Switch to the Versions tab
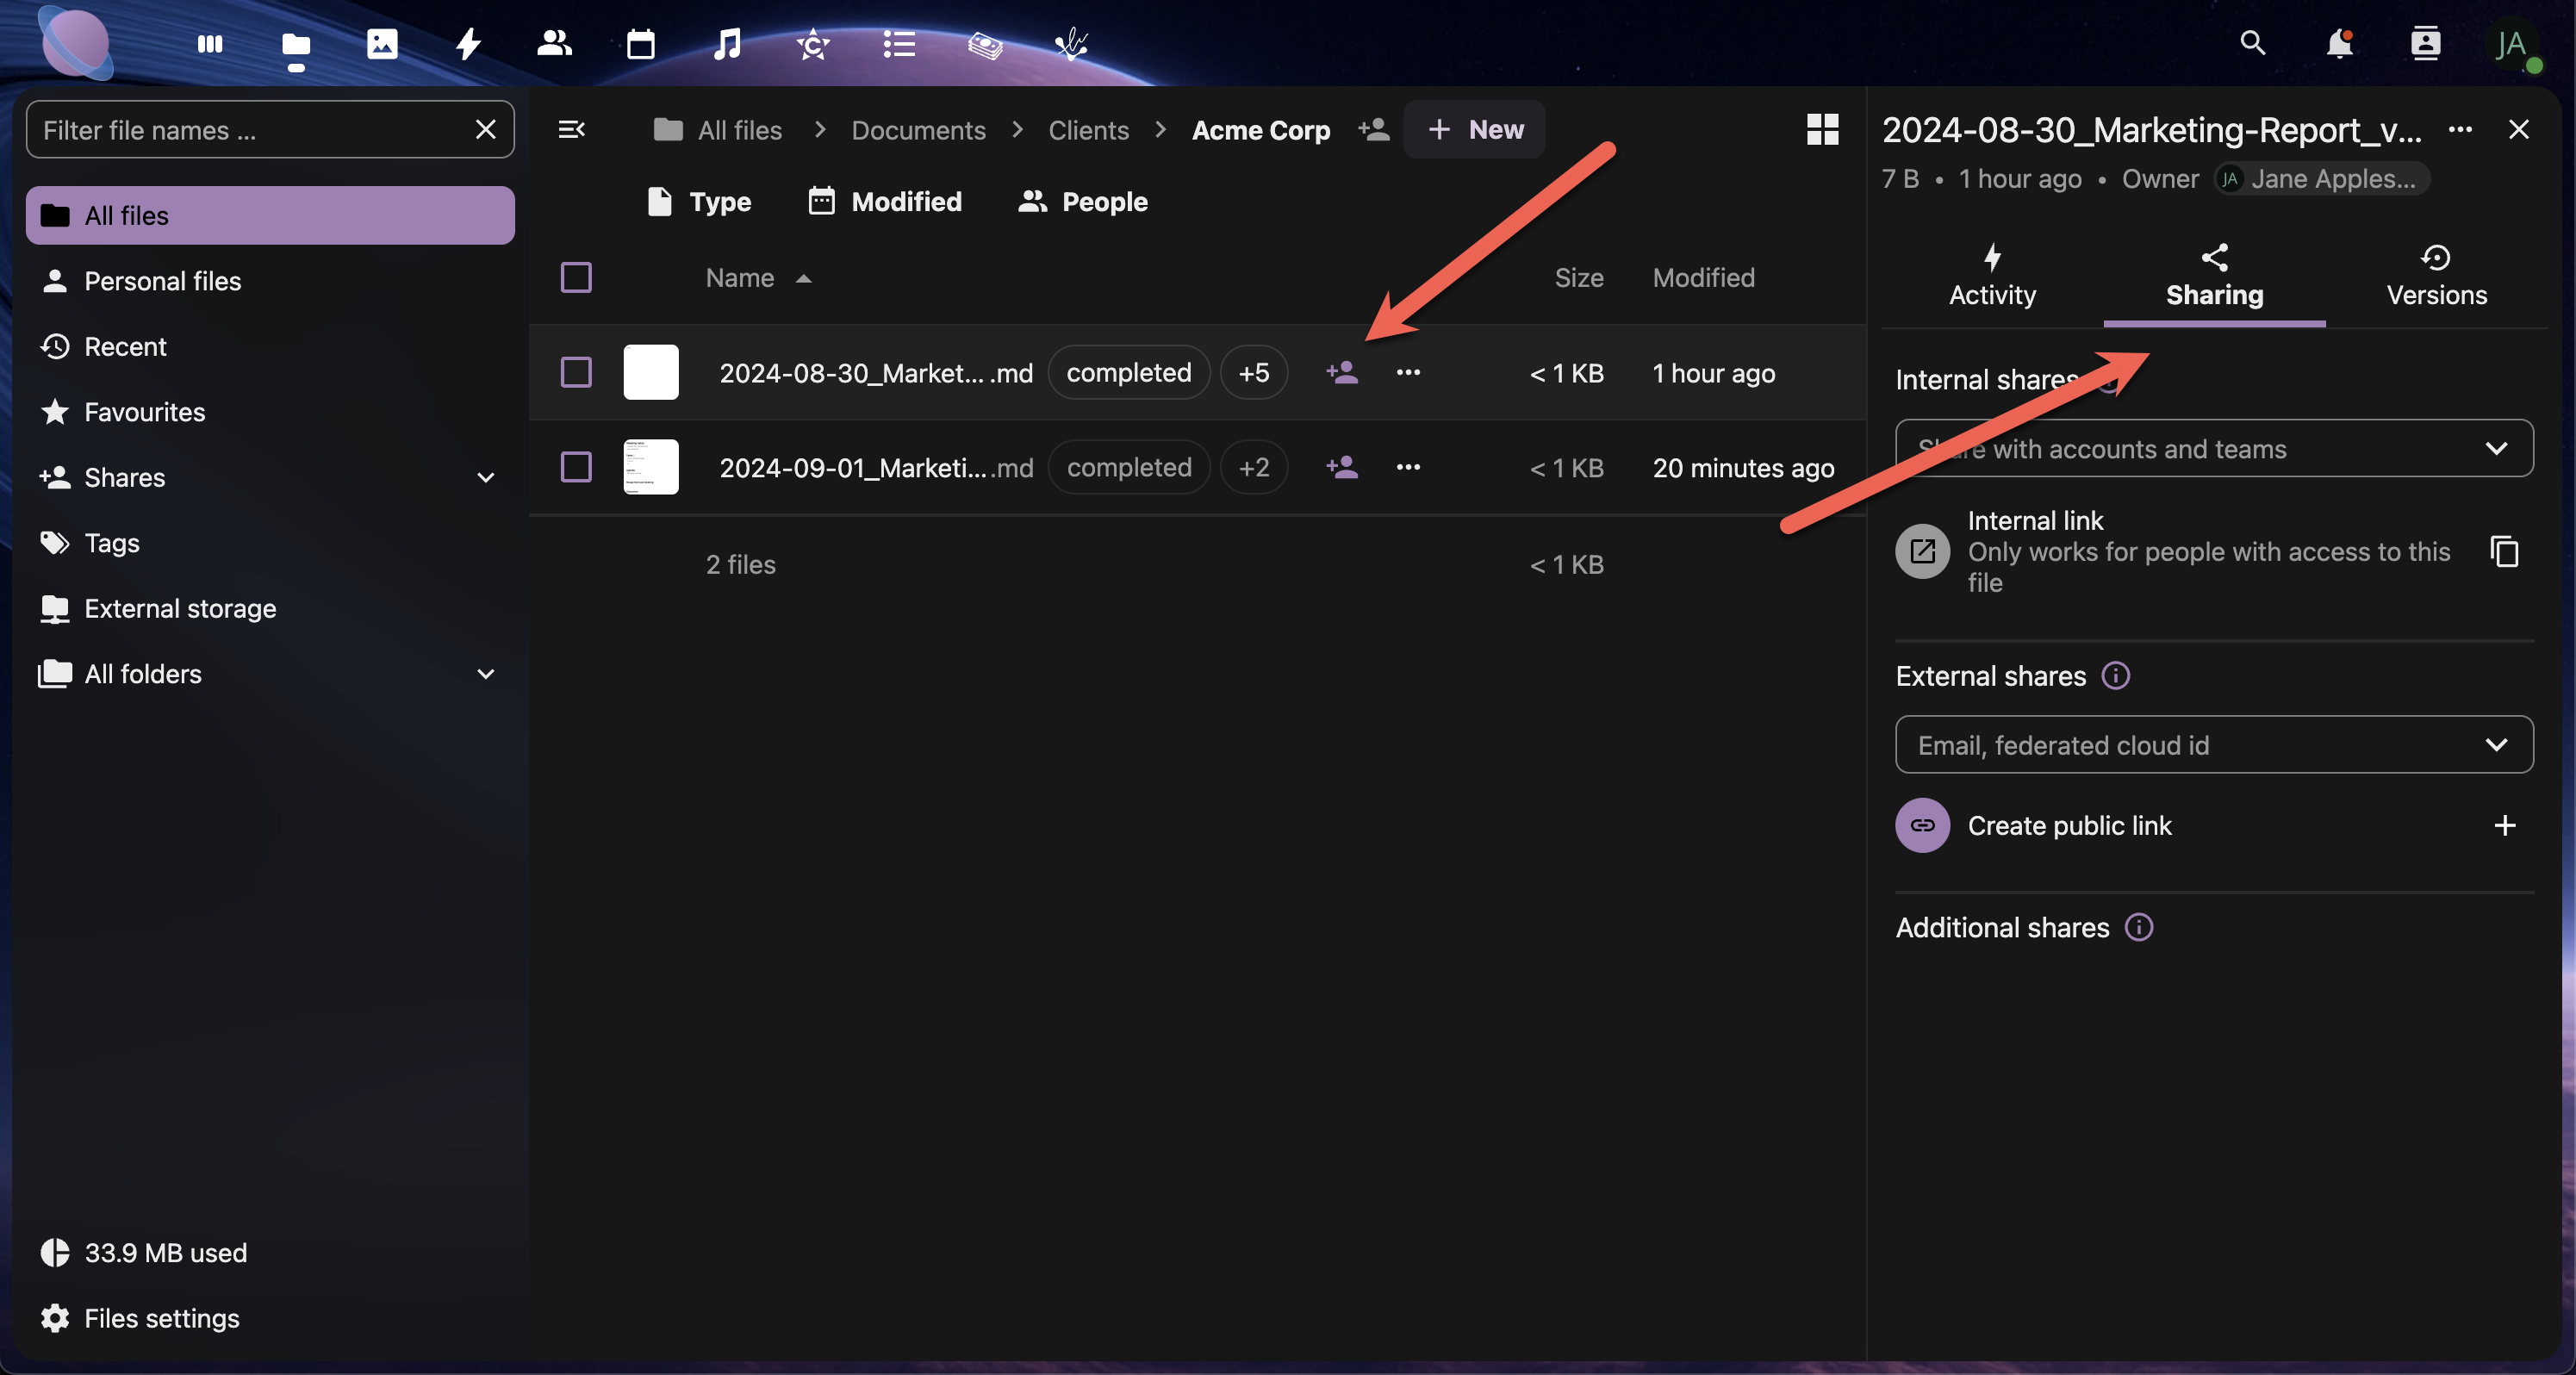2576x1375 pixels. pyautogui.click(x=2436, y=277)
